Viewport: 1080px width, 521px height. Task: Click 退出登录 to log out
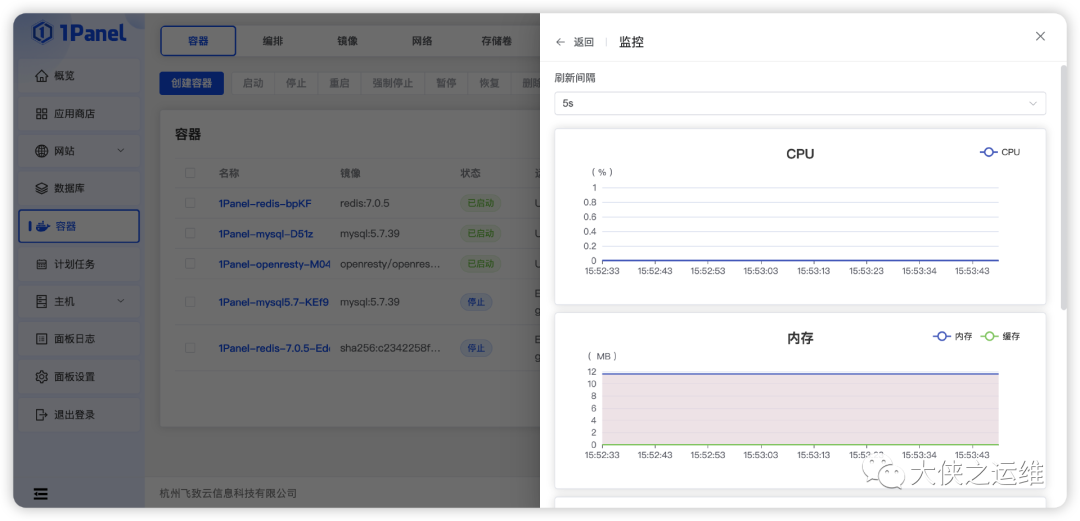(79, 415)
